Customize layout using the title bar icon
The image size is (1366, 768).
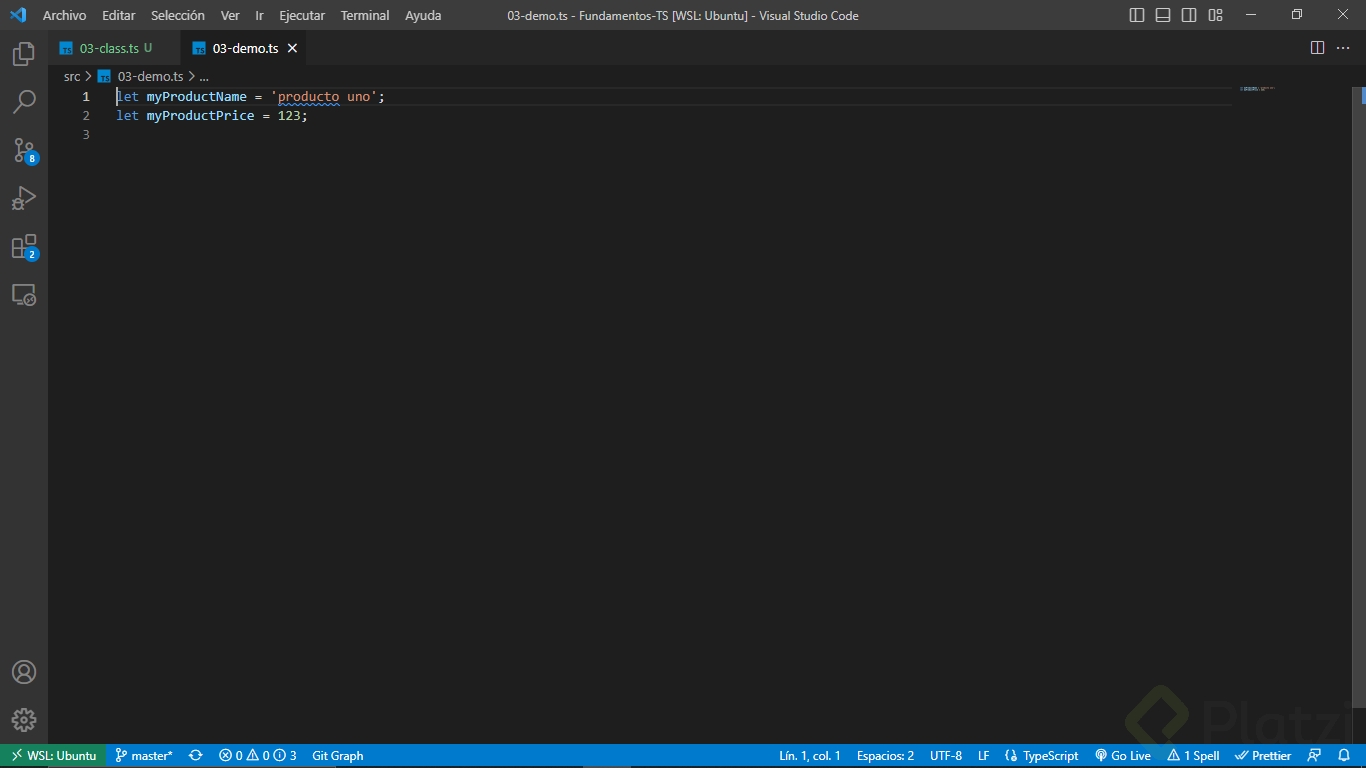point(1215,15)
